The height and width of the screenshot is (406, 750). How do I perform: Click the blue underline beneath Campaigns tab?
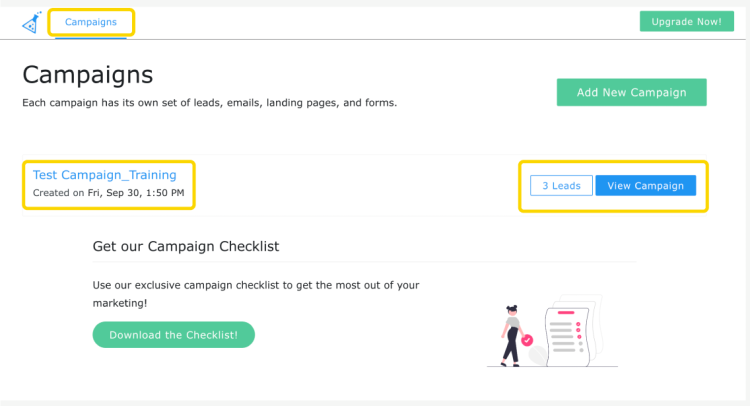[x=91, y=38]
